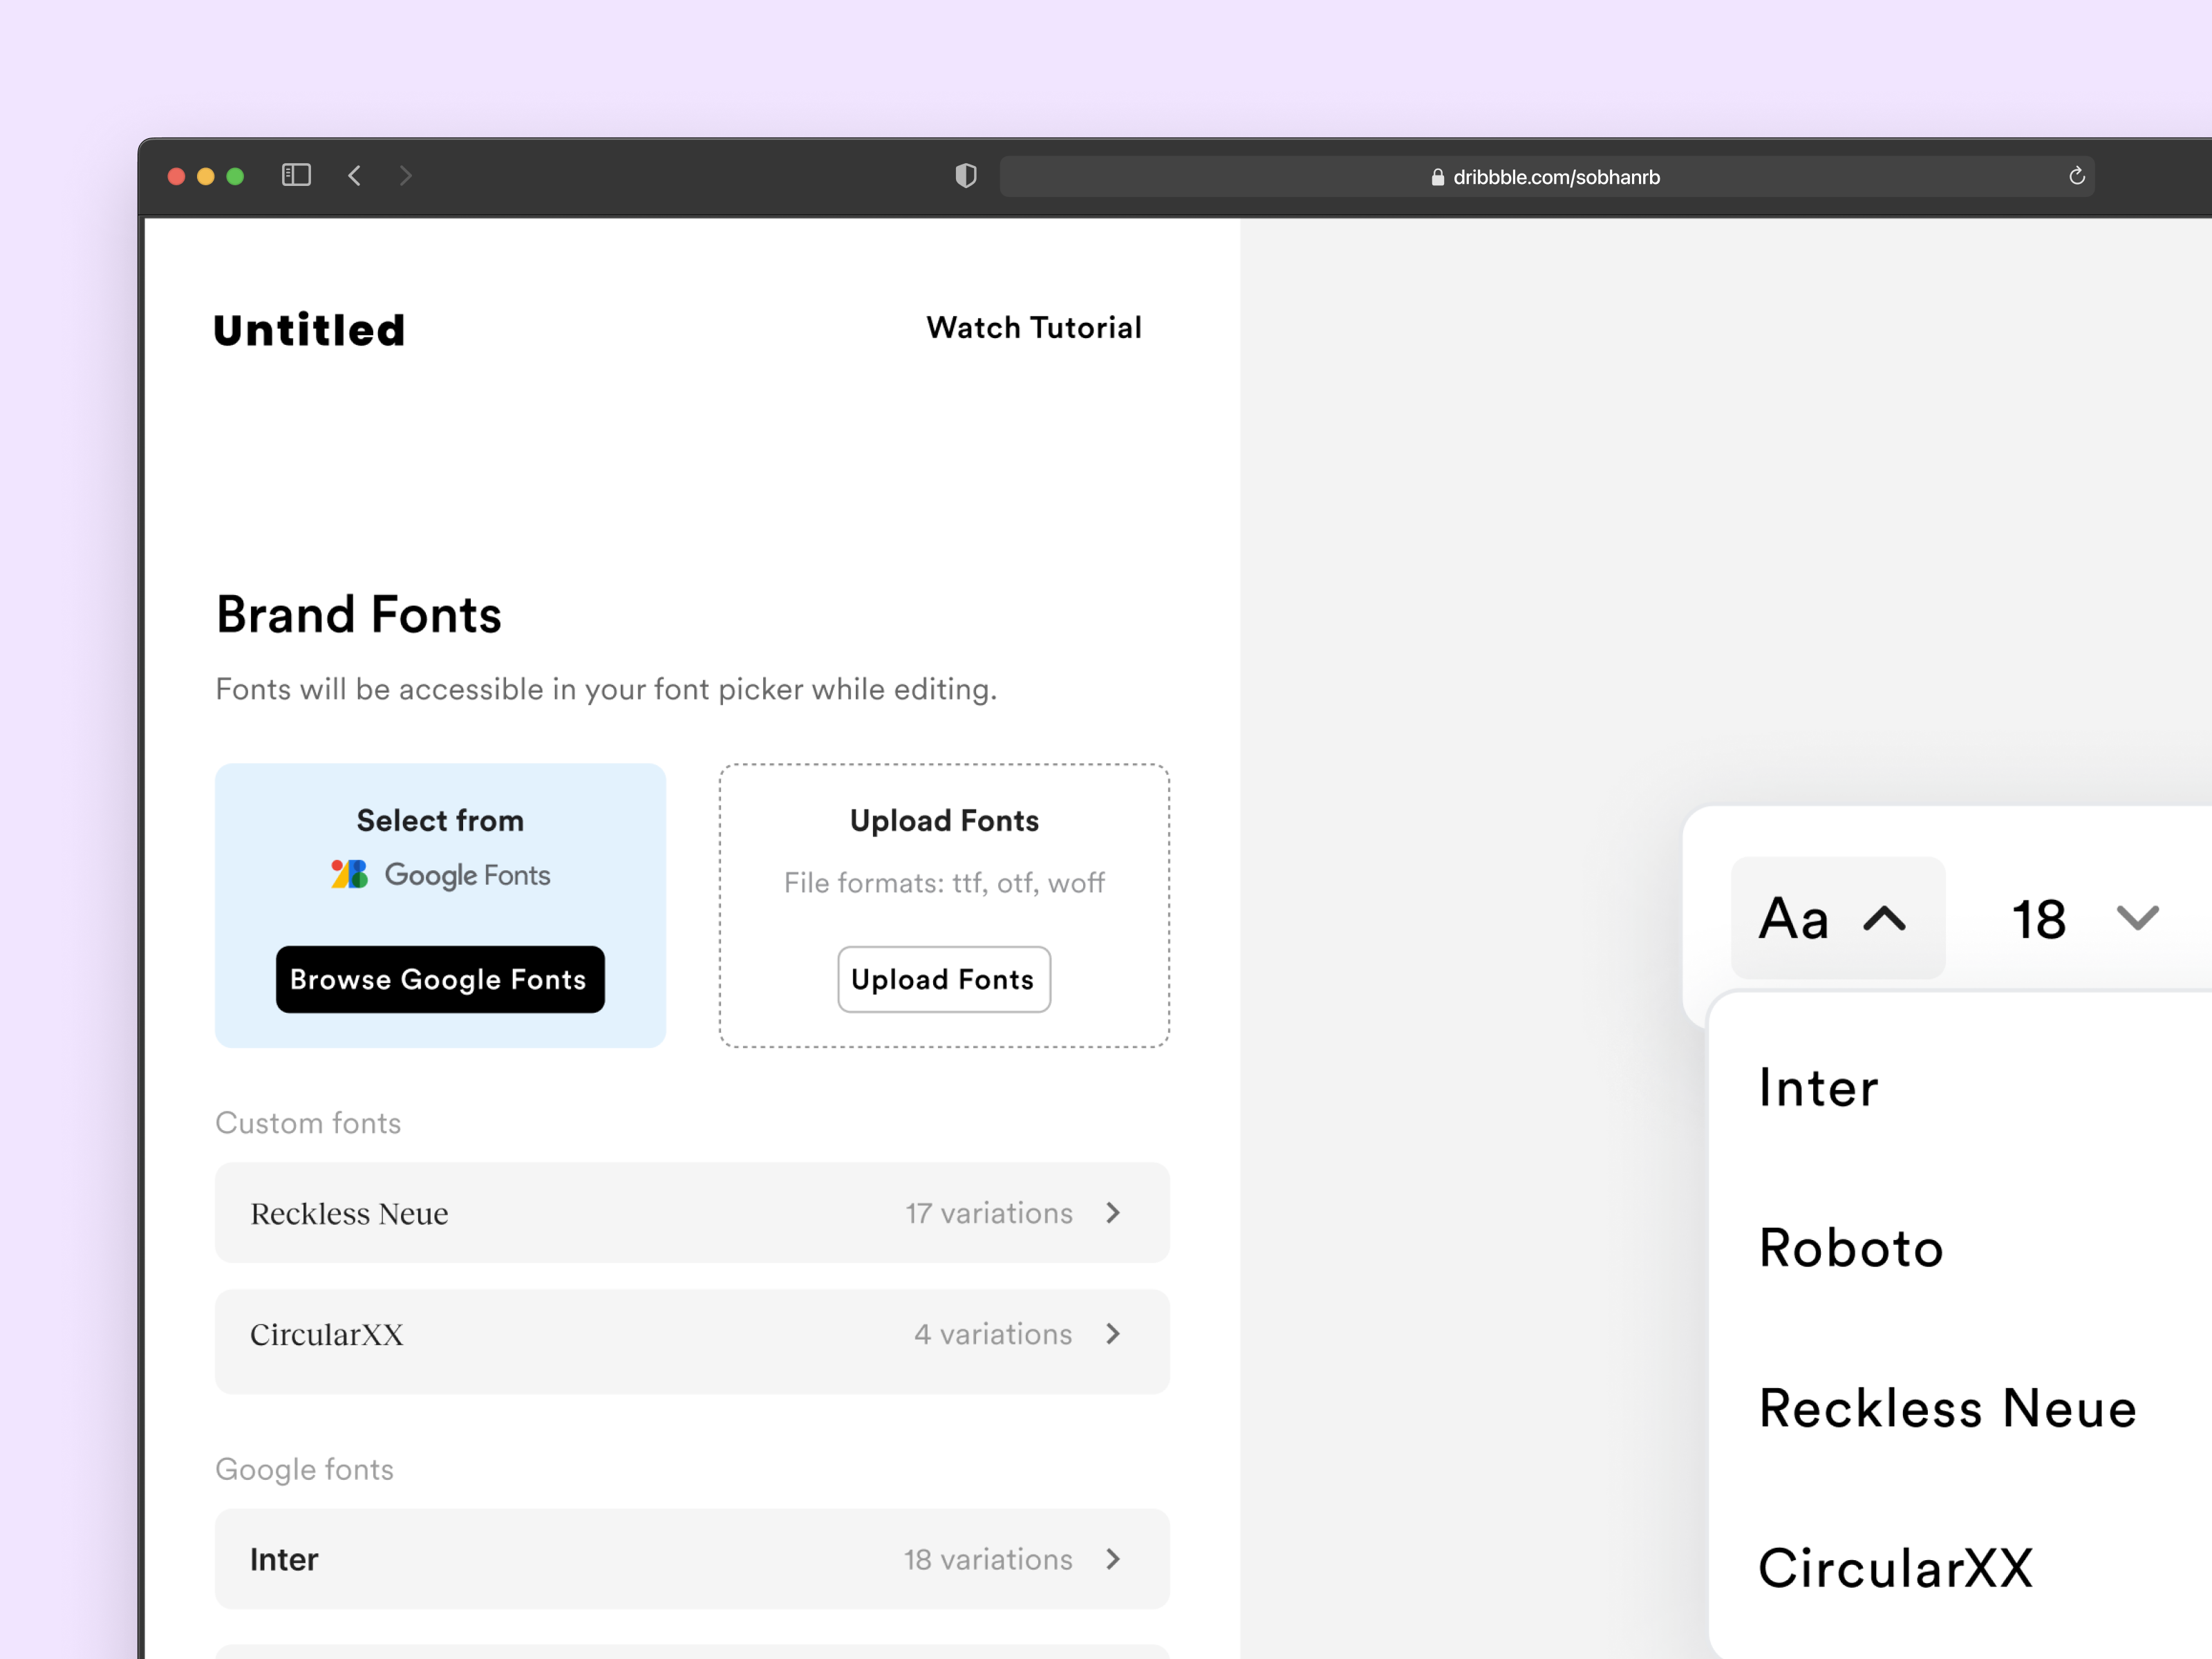
Task: Click the Untitled app logo
Action: pyautogui.click(x=308, y=329)
